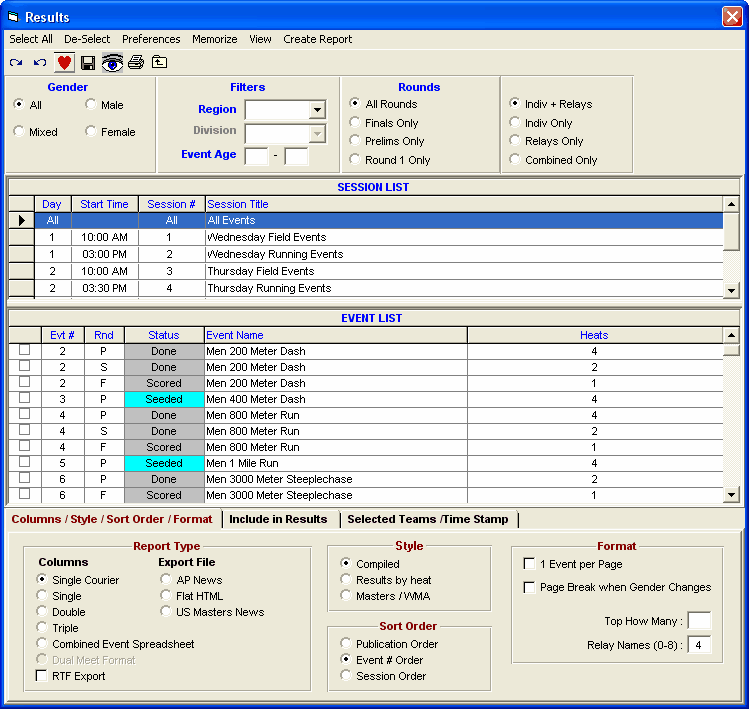Expand the Region dropdown
This screenshot has height=709, width=749.
(x=317, y=110)
